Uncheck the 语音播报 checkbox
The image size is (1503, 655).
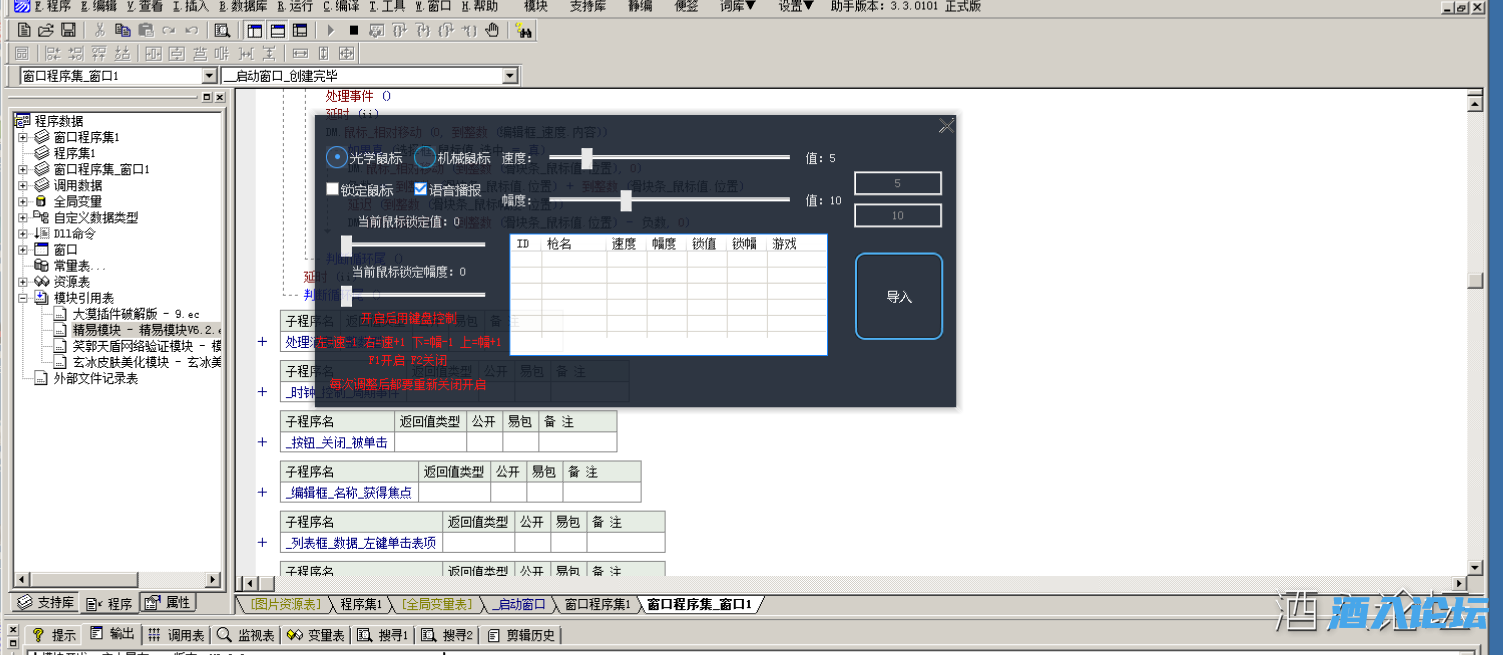420,189
